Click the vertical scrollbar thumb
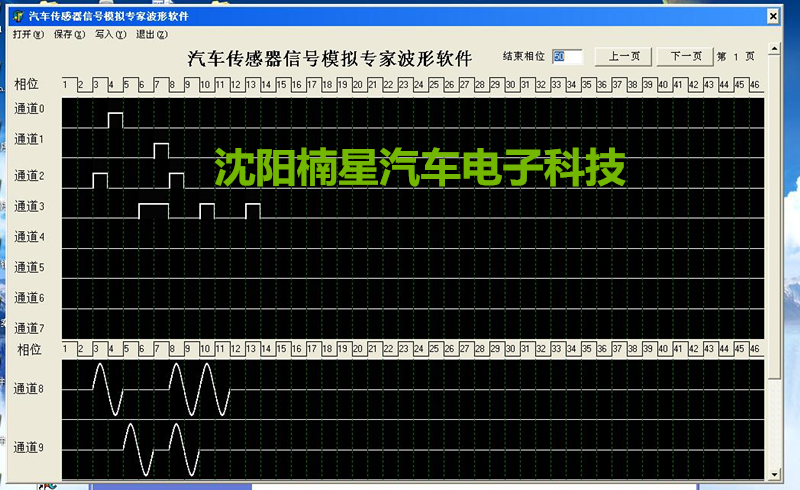The width and height of the screenshot is (800, 490). point(774,217)
